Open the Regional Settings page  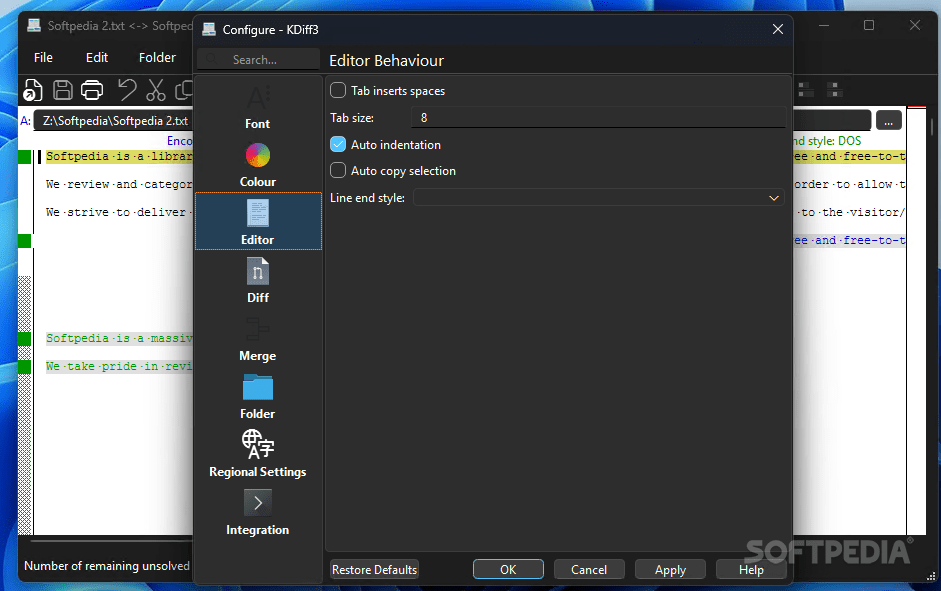pyautogui.click(x=257, y=455)
